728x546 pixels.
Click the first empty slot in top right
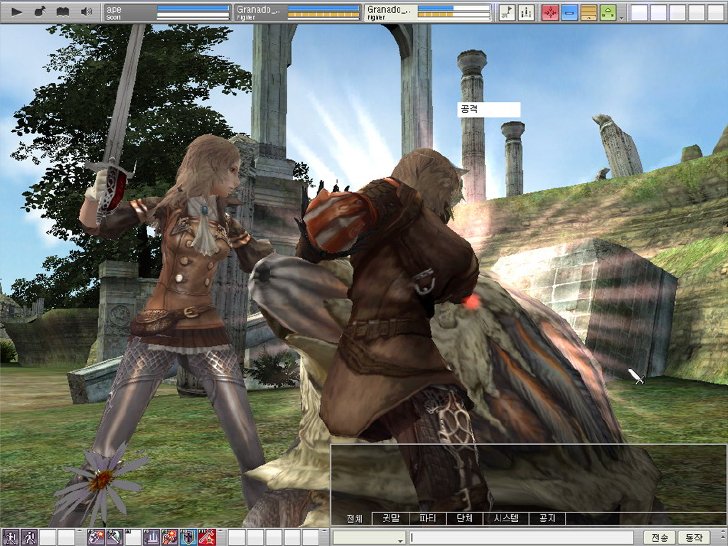click(639, 13)
